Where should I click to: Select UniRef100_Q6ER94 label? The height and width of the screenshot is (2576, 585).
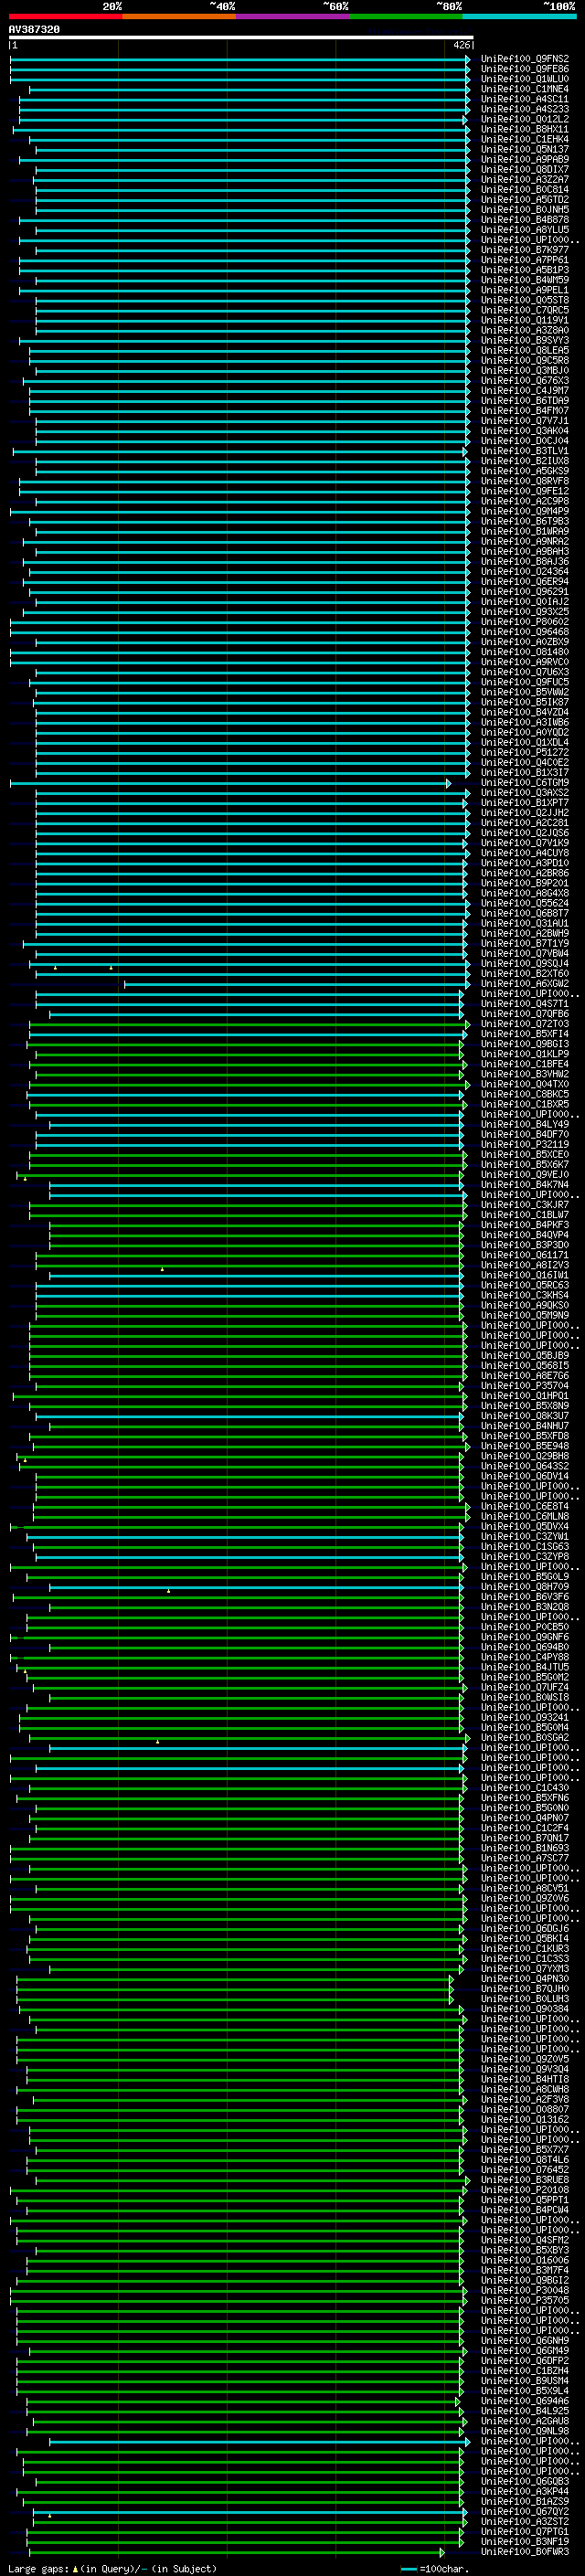(x=525, y=581)
